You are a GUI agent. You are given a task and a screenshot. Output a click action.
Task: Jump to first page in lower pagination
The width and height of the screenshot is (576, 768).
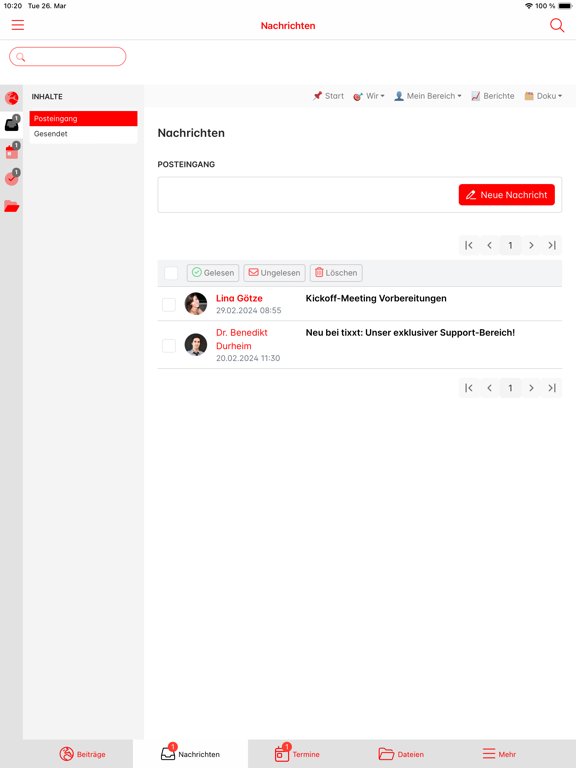469,388
